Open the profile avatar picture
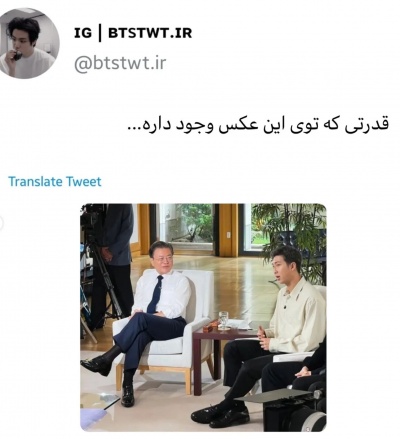Image resolution: width=400 pixels, height=439 pixels. (x=27, y=43)
